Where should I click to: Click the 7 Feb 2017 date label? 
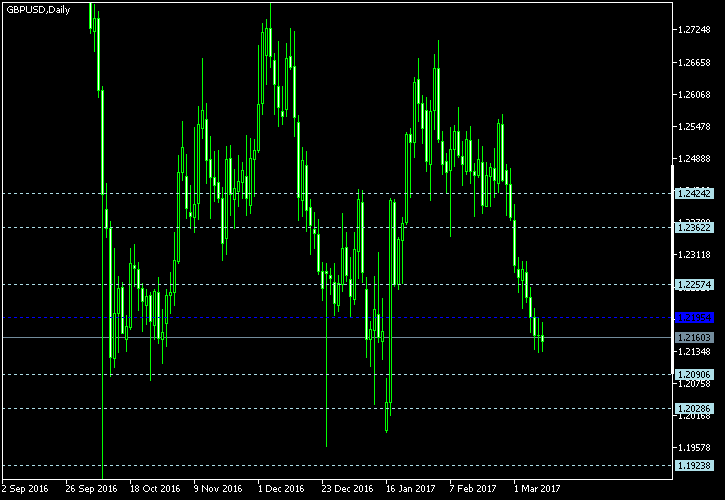click(x=473, y=488)
